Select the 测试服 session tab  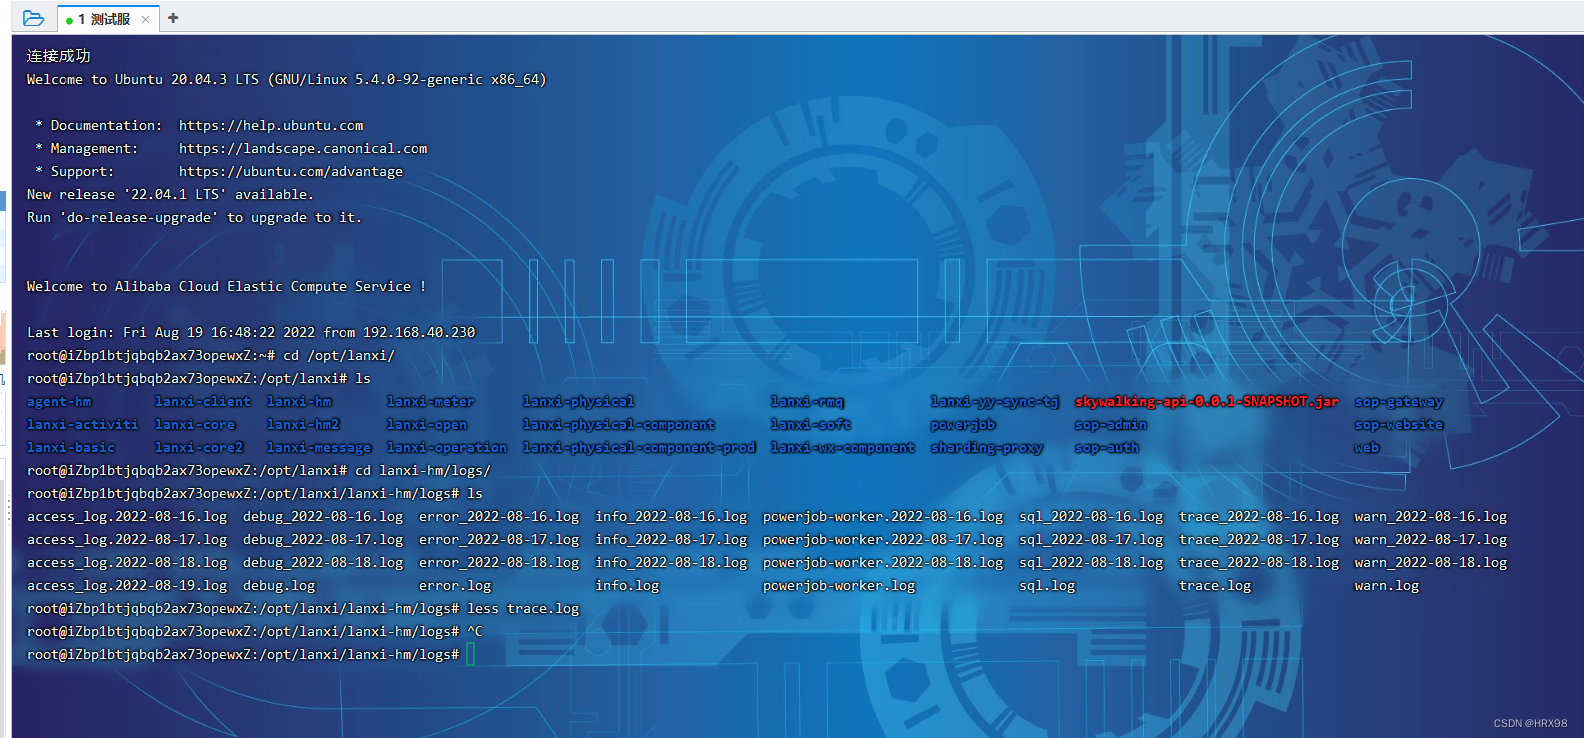pos(108,19)
